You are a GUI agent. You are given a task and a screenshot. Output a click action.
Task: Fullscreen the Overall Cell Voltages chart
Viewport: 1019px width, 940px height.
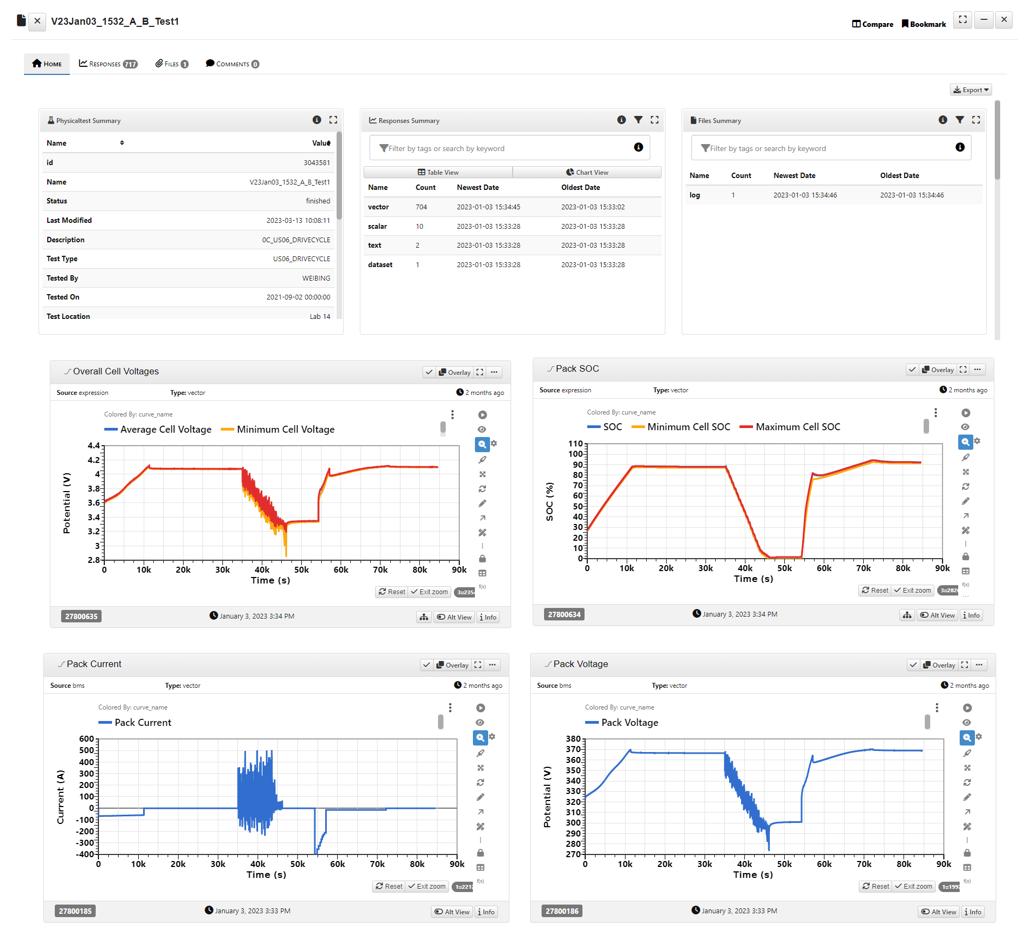pos(480,372)
